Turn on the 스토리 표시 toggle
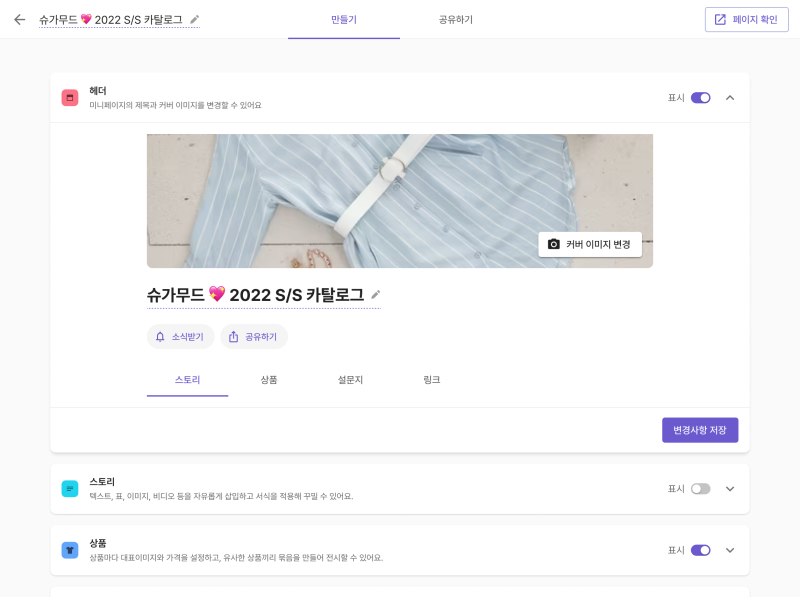This screenshot has height=597, width=800. pyautogui.click(x=701, y=489)
